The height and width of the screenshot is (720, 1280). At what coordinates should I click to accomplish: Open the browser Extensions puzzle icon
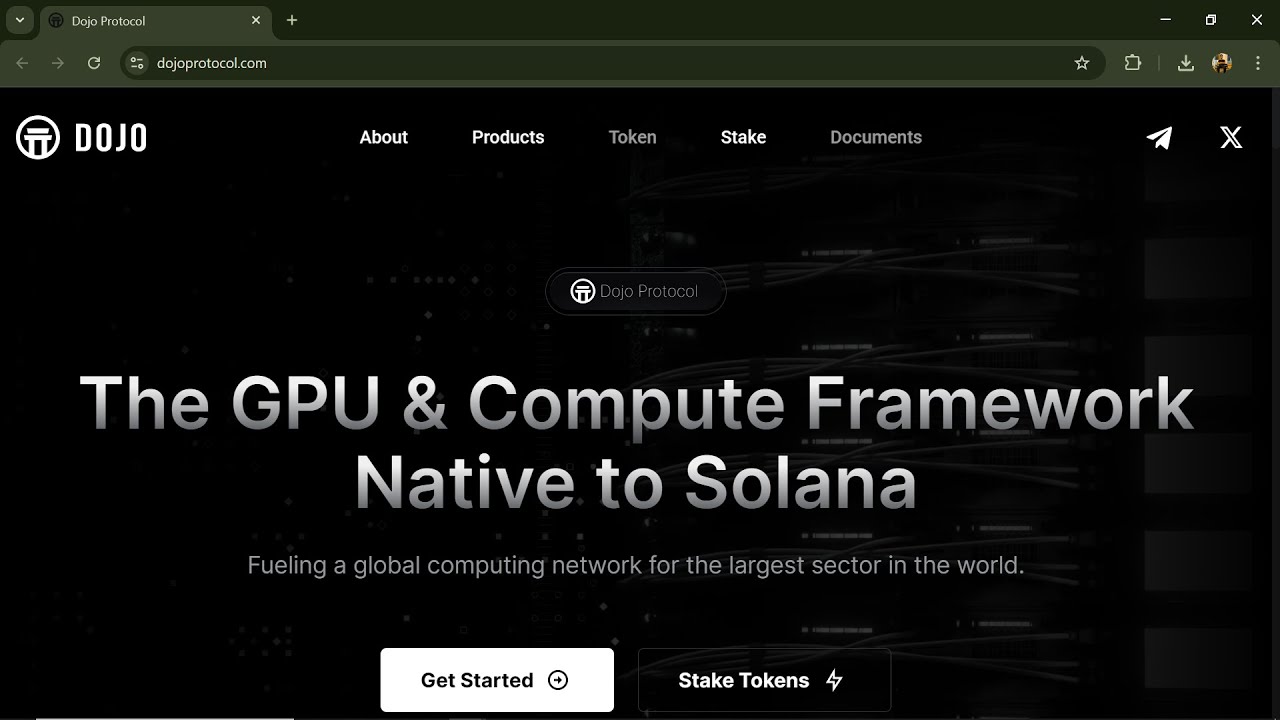coord(1132,63)
